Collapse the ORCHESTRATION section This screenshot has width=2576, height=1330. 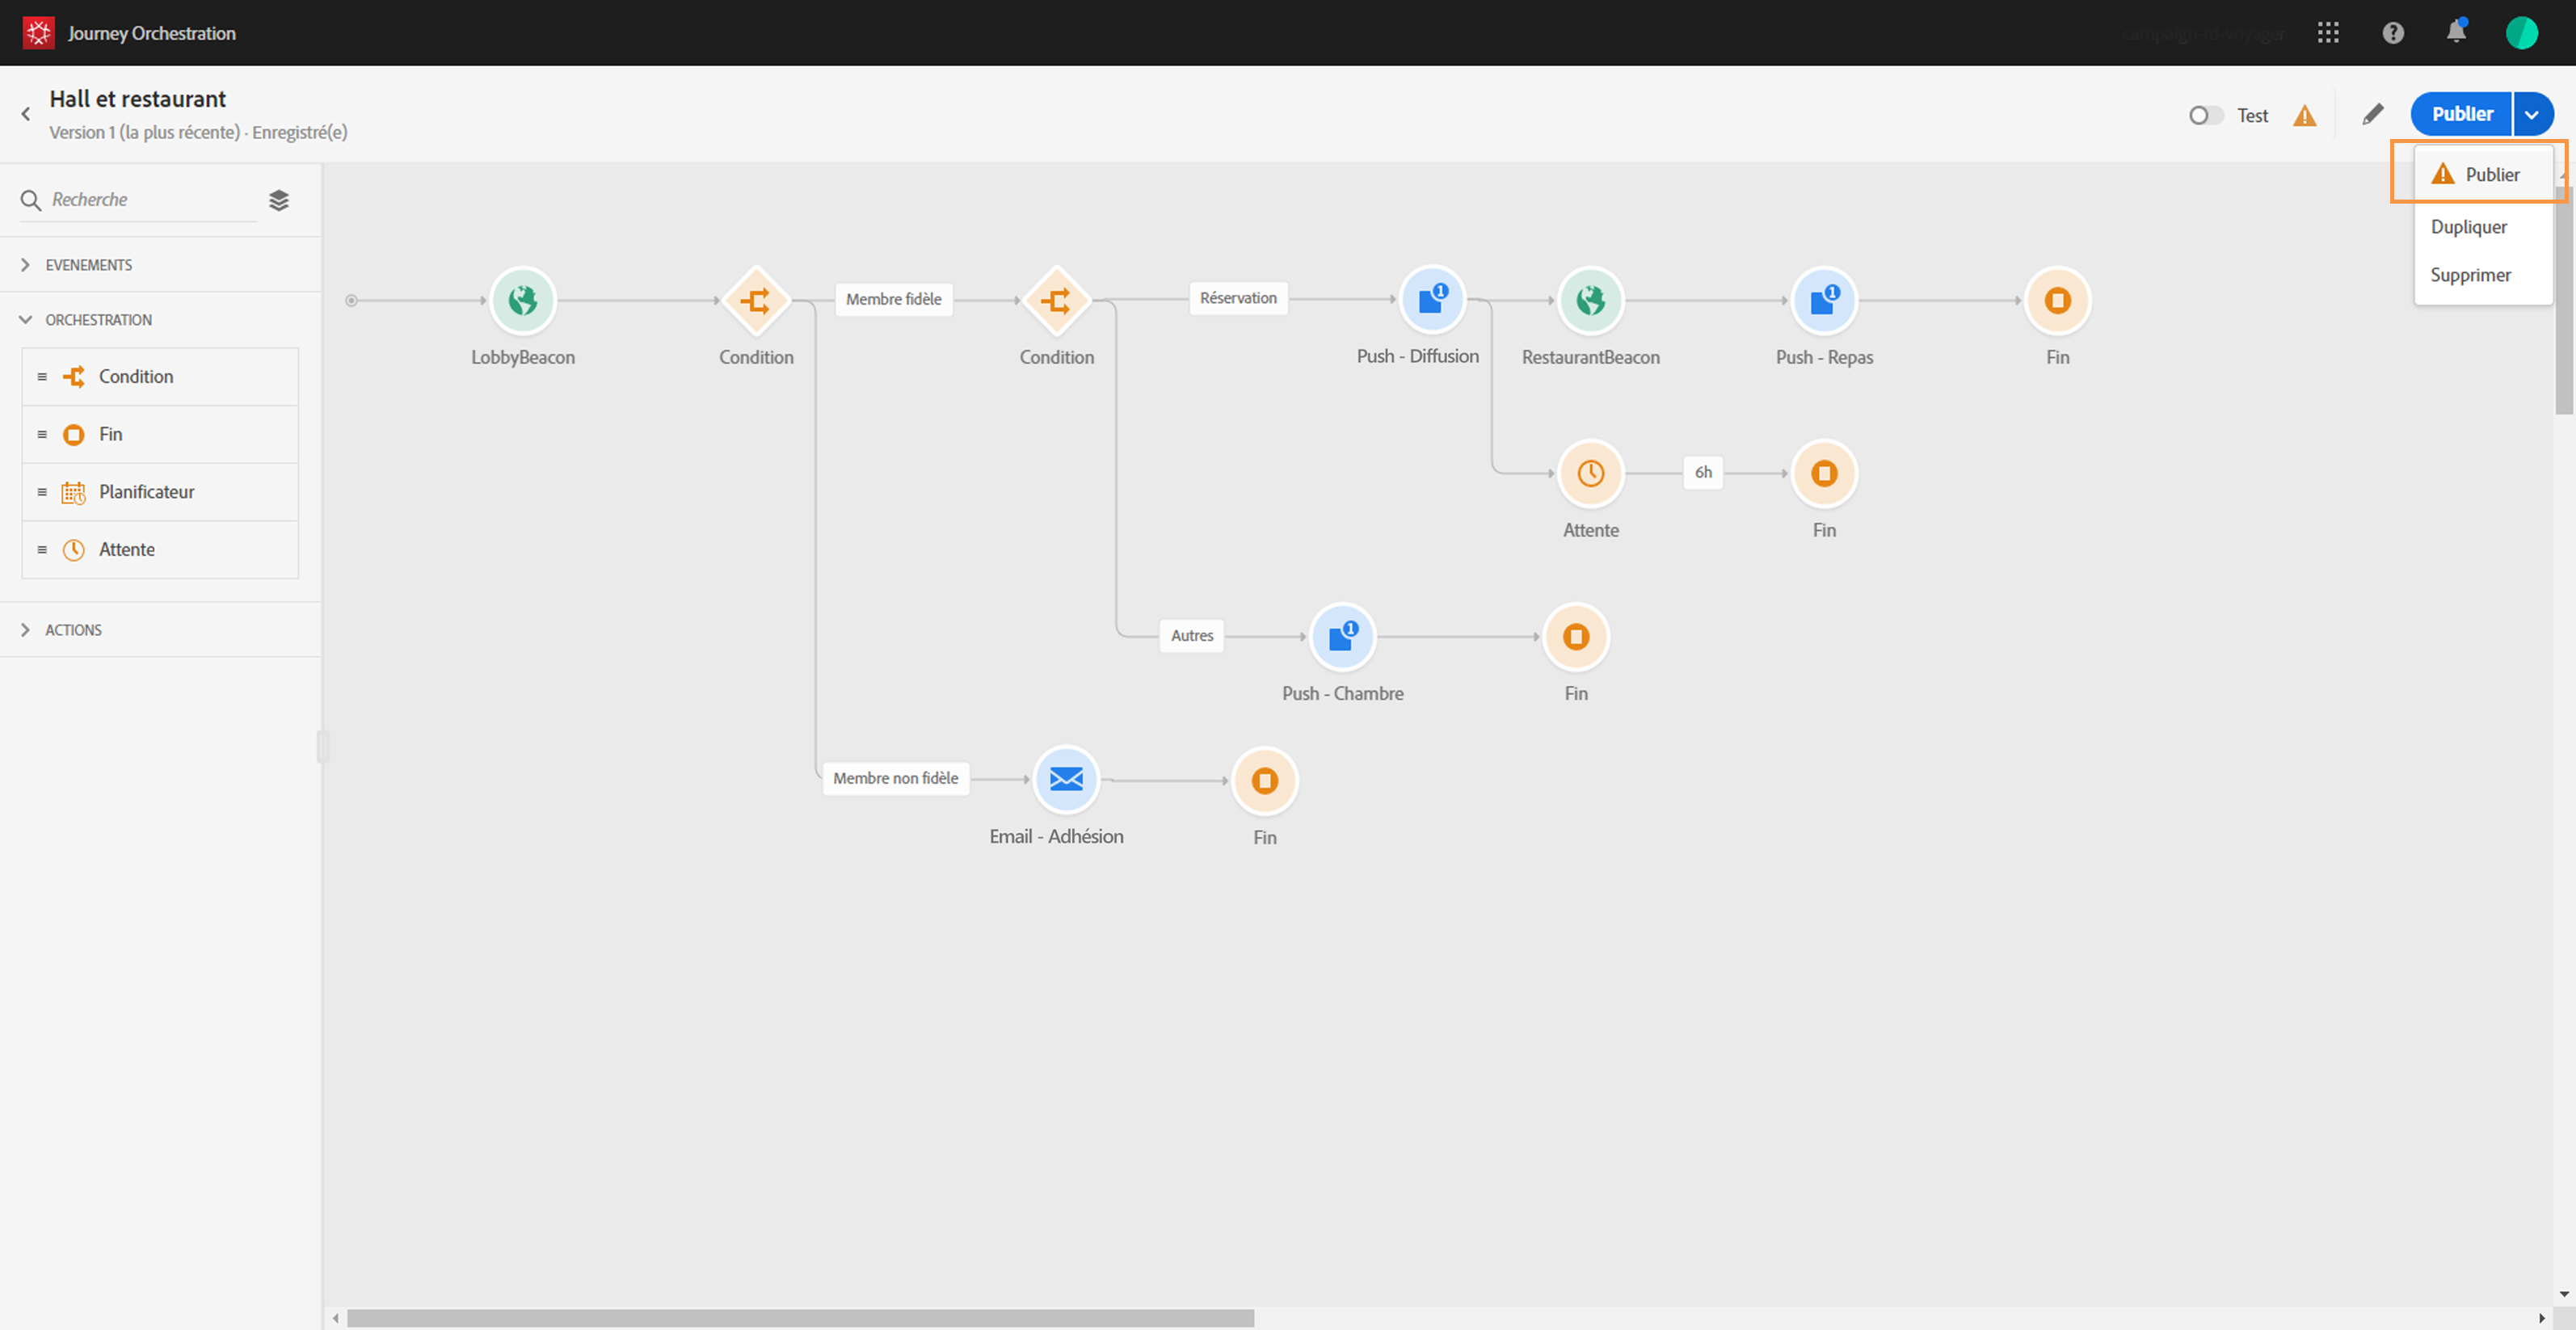pos(98,320)
